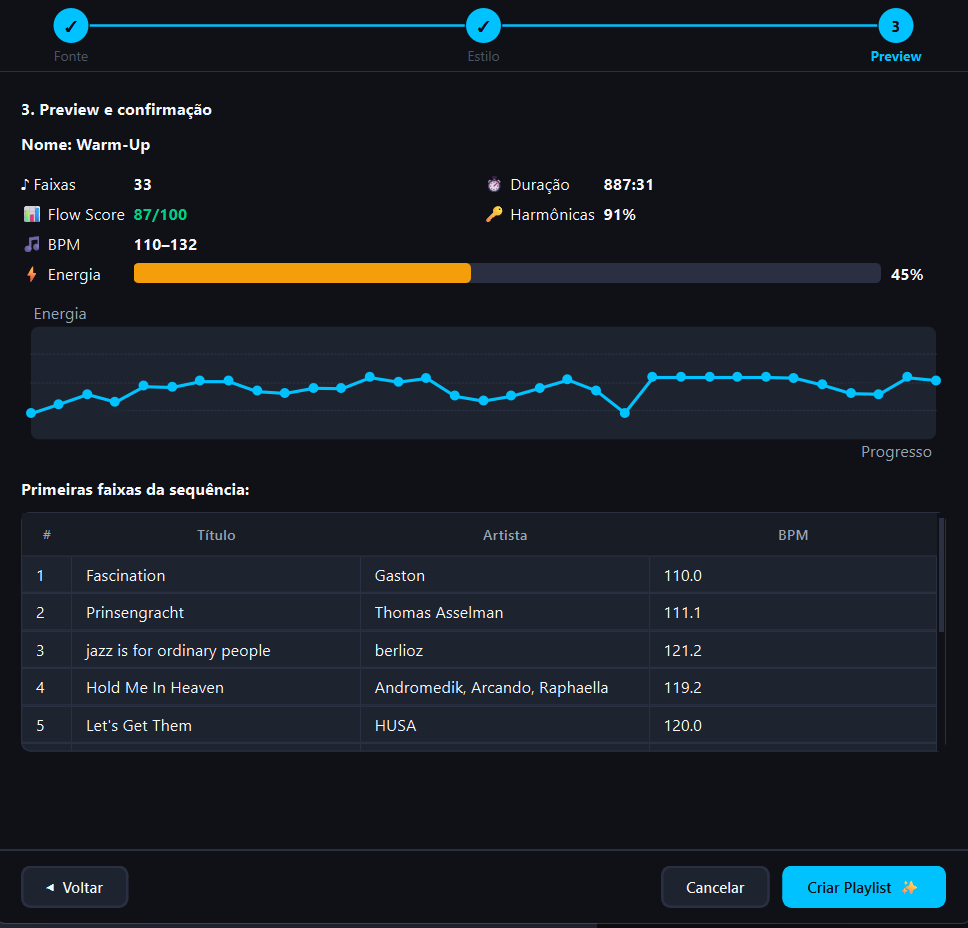Click the Fonte step checkmark circle

pyautogui.click(x=71, y=26)
